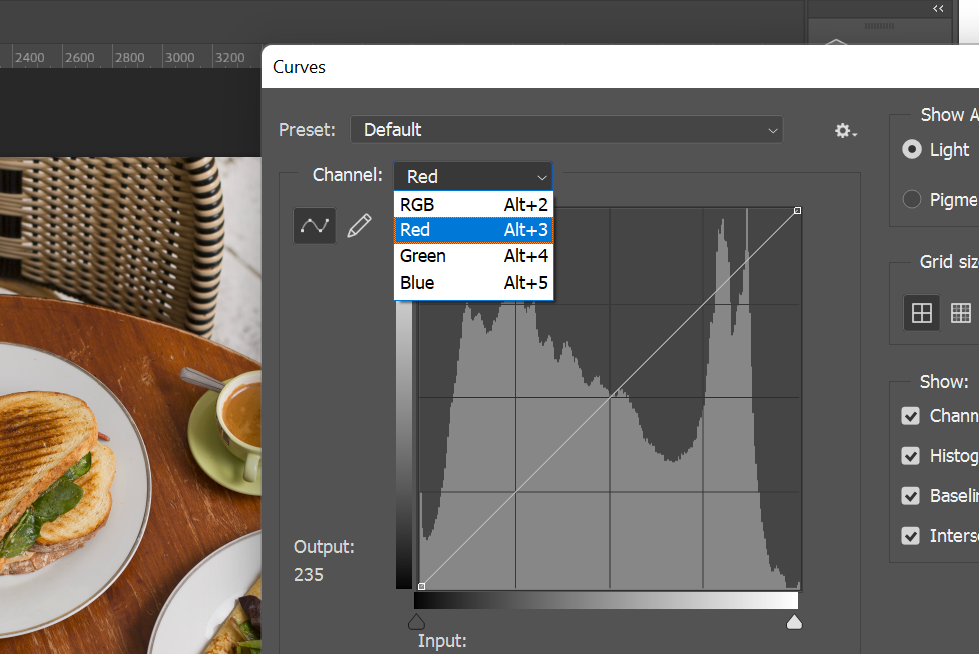Viewport: 979px width, 654px height.
Task: Collapse panels with the double-arrow icon
Action: 938,8
